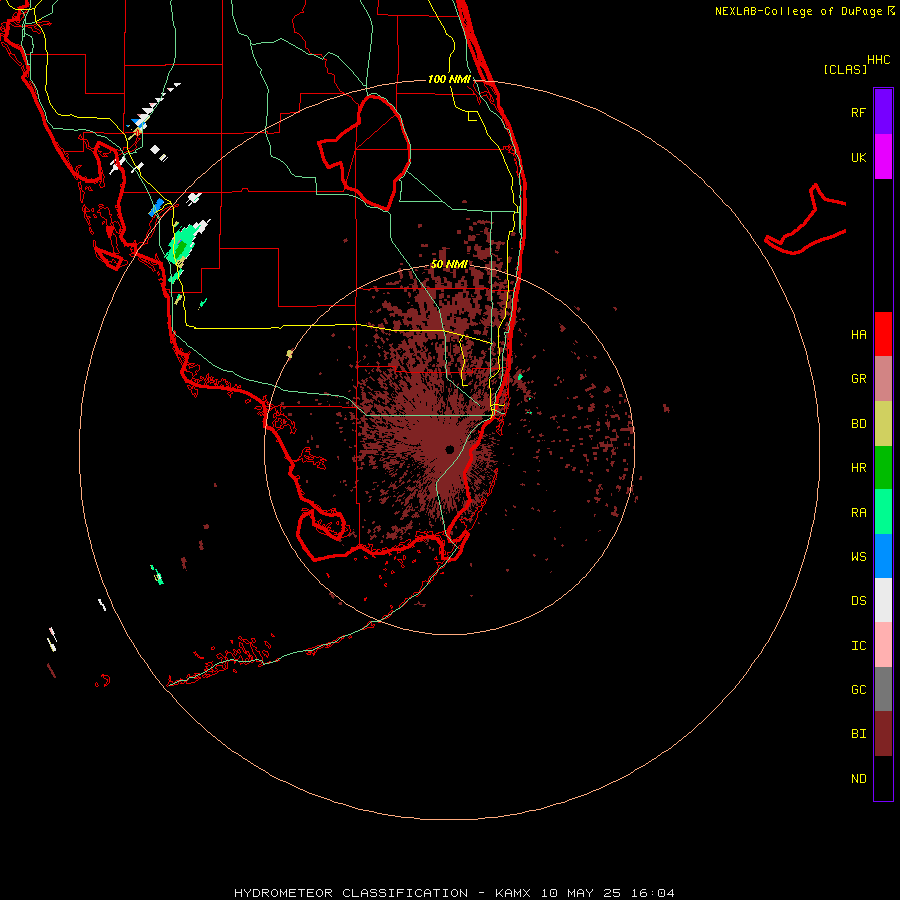Click the UK magenta legend swatch

click(x=883, y=157)
